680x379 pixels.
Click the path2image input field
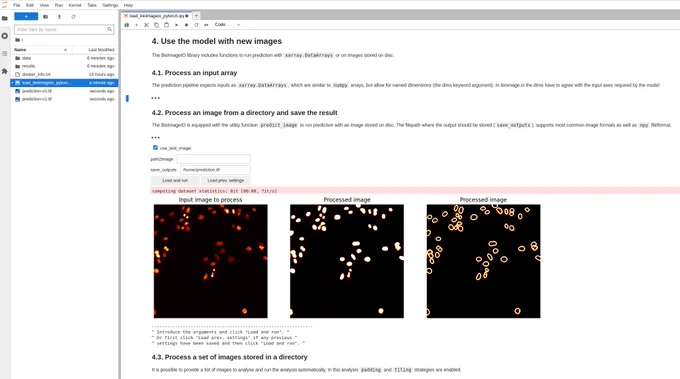[213, 159]
